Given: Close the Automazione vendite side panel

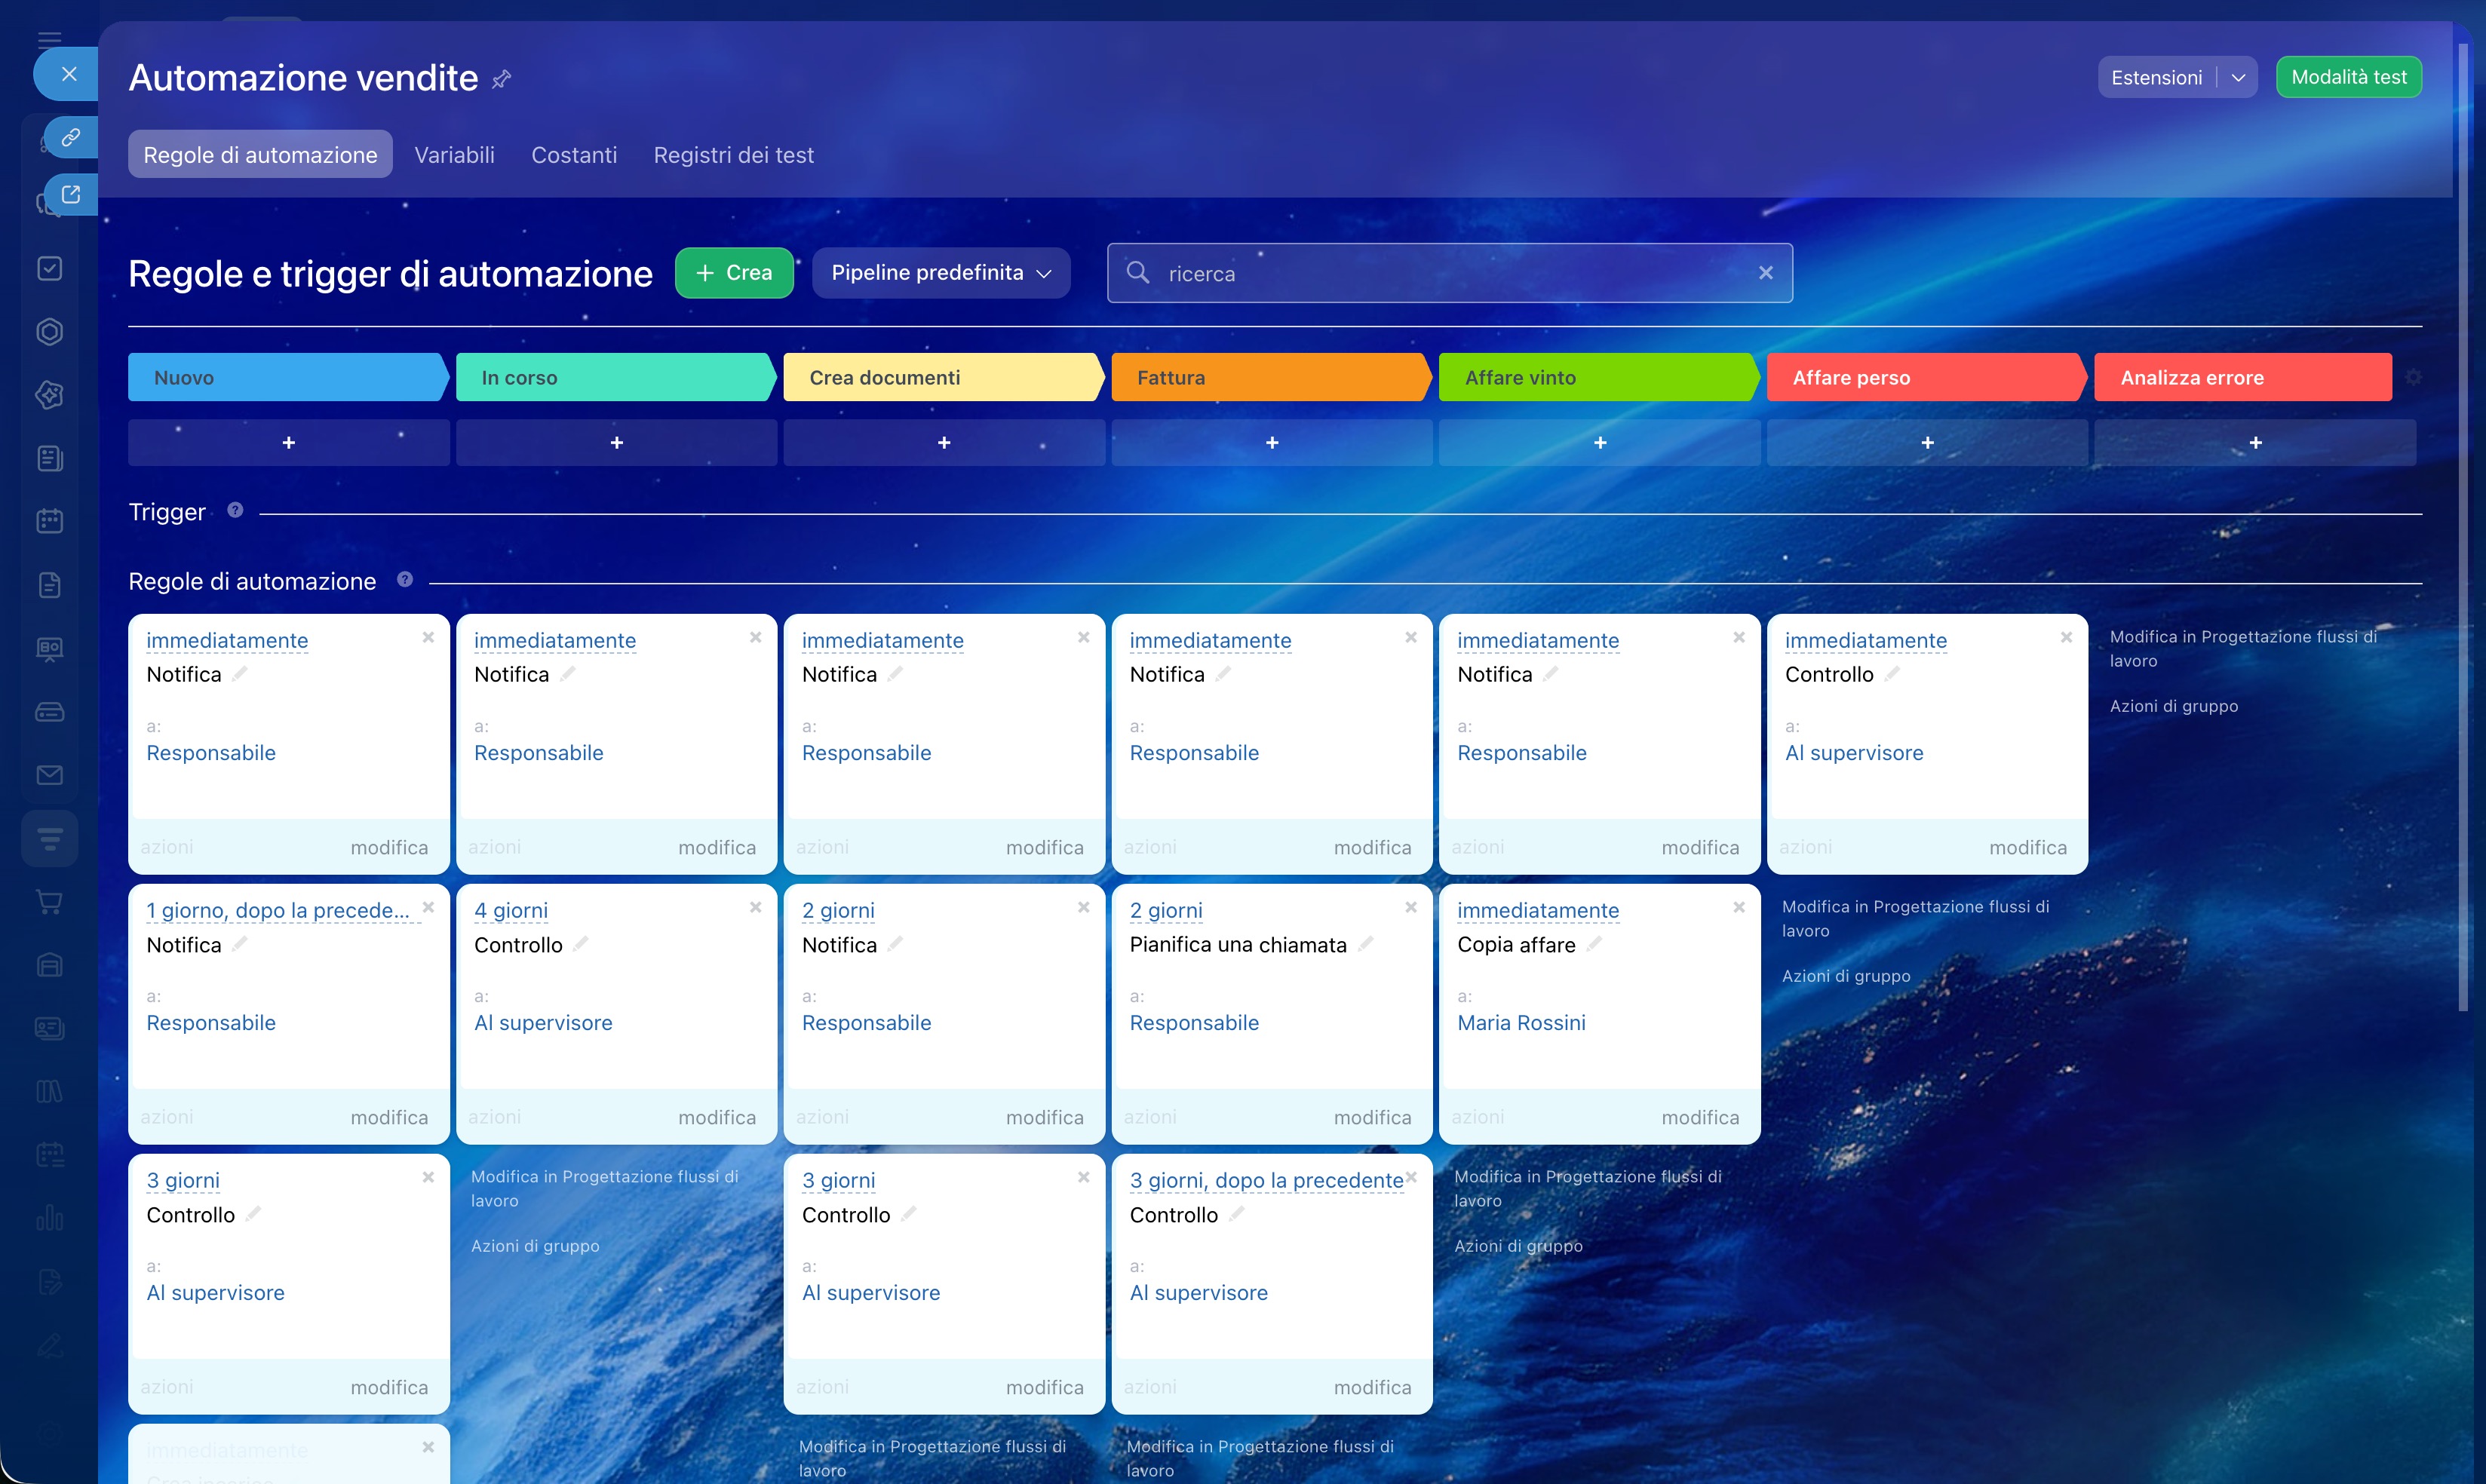Looking at the screenshot, I should [x=68, y=74].
